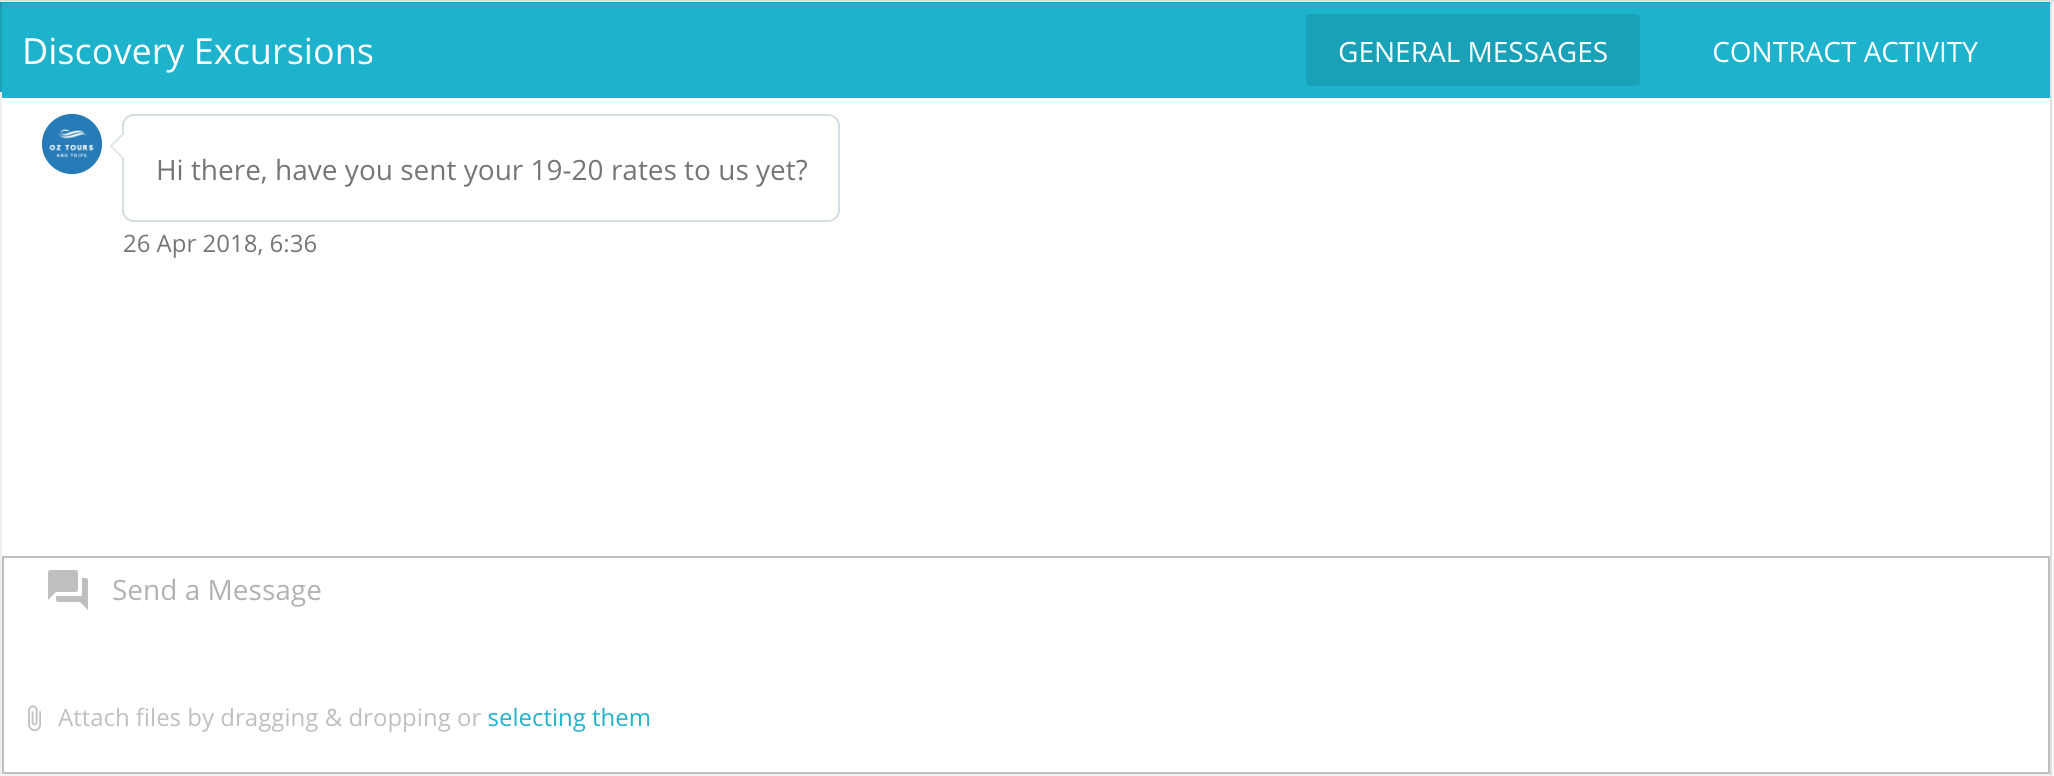Click the pointer tail of the message bubble
The width and height of the screenshot is (2054, 776).
click(117, 146)
